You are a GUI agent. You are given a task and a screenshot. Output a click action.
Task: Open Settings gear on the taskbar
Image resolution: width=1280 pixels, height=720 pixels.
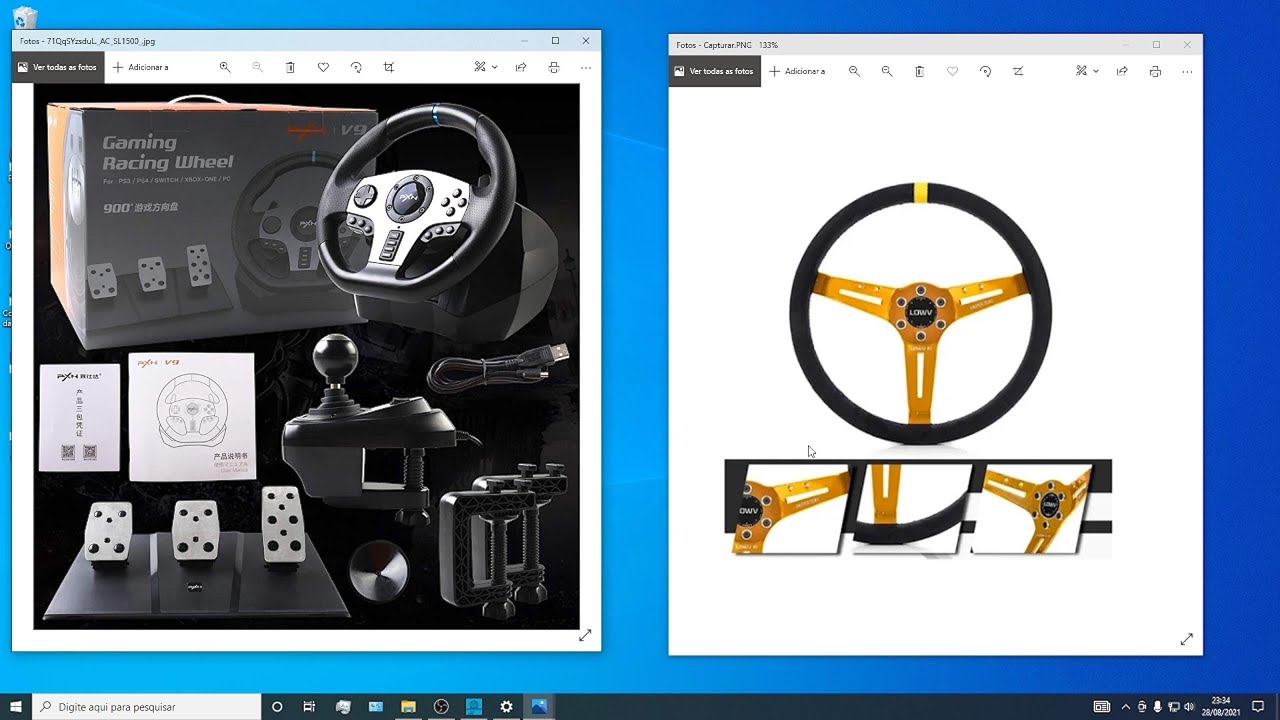(x=506, y=706)
